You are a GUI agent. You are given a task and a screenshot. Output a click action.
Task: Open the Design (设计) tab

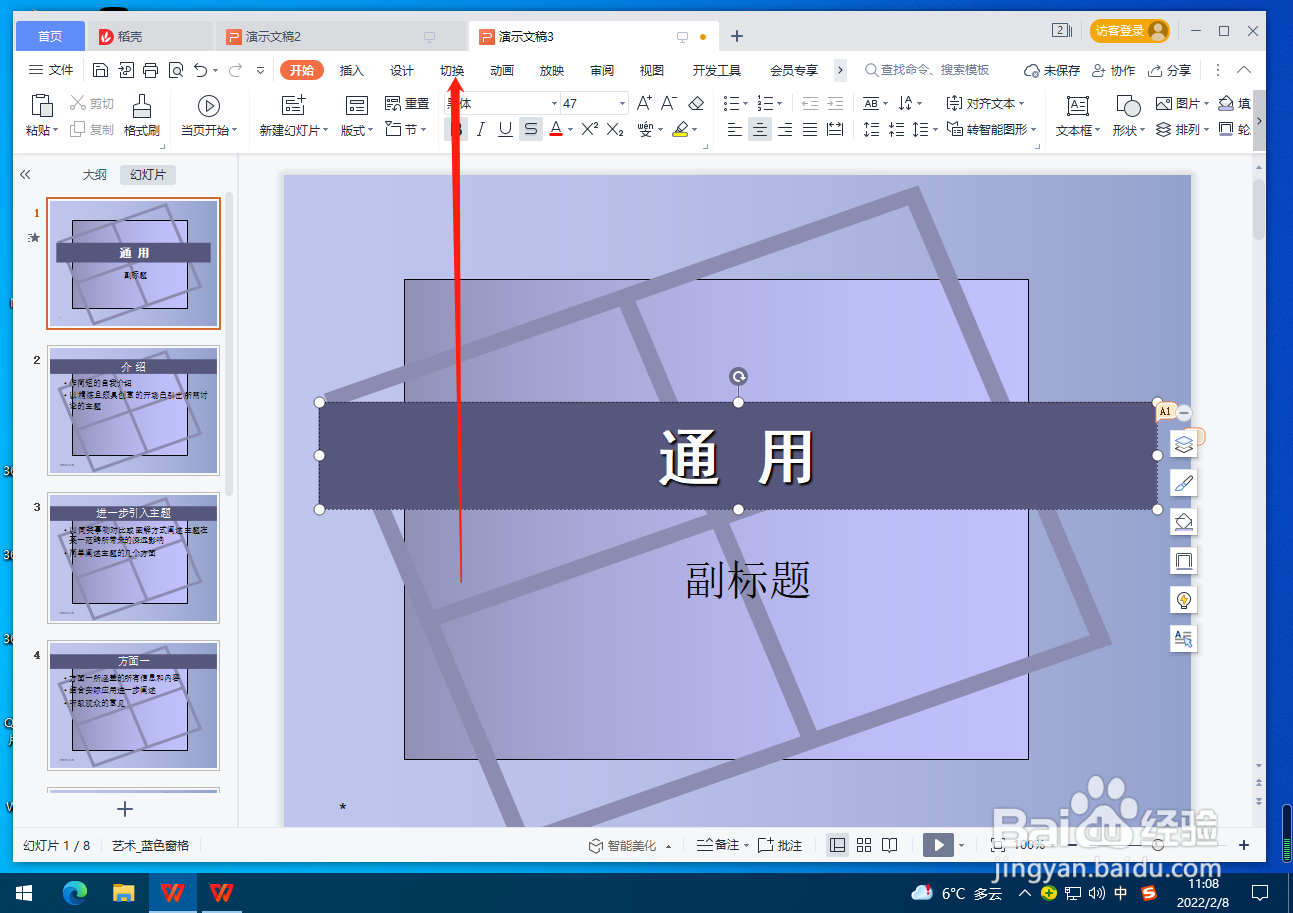402,70
